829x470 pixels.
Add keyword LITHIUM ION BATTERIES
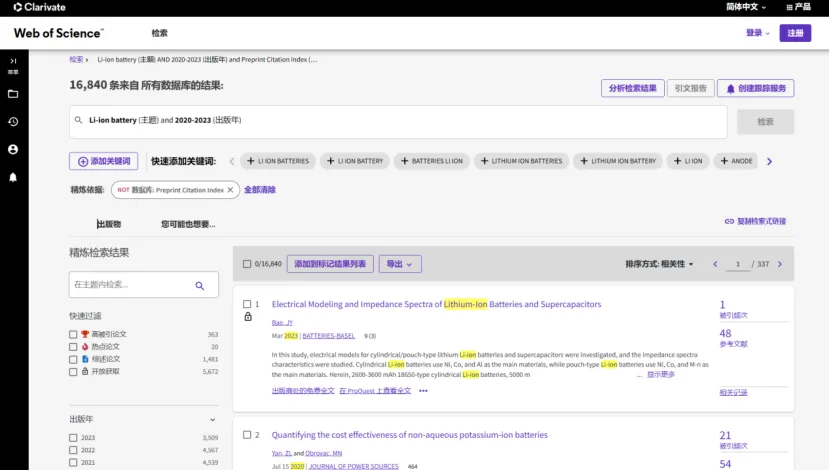click(x=521, y=161)
